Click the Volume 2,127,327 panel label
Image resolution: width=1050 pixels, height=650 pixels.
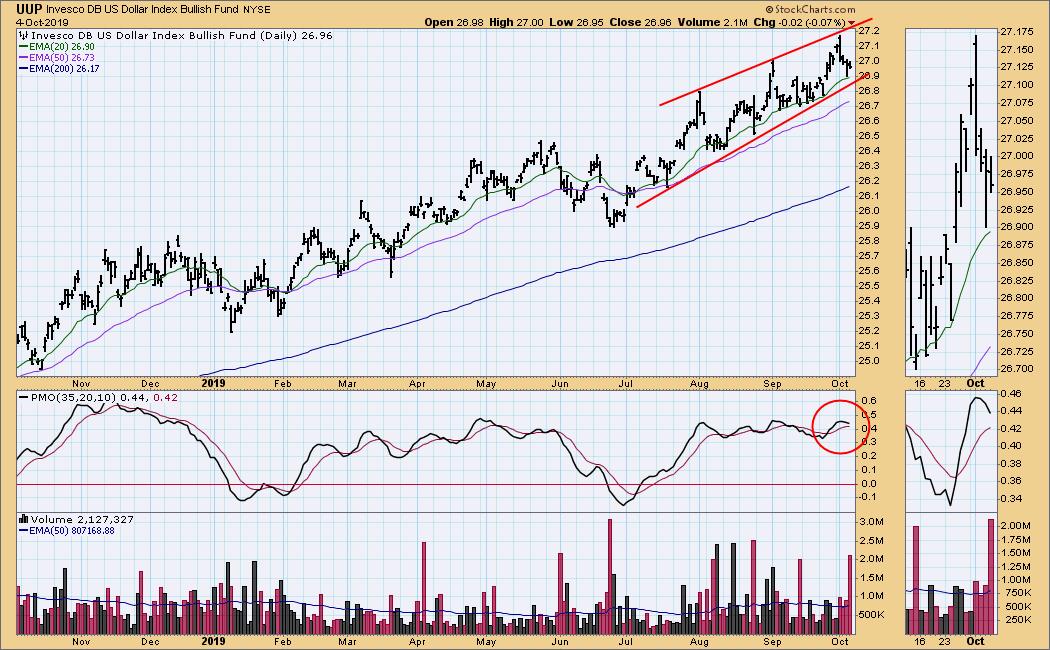[82, 519]
